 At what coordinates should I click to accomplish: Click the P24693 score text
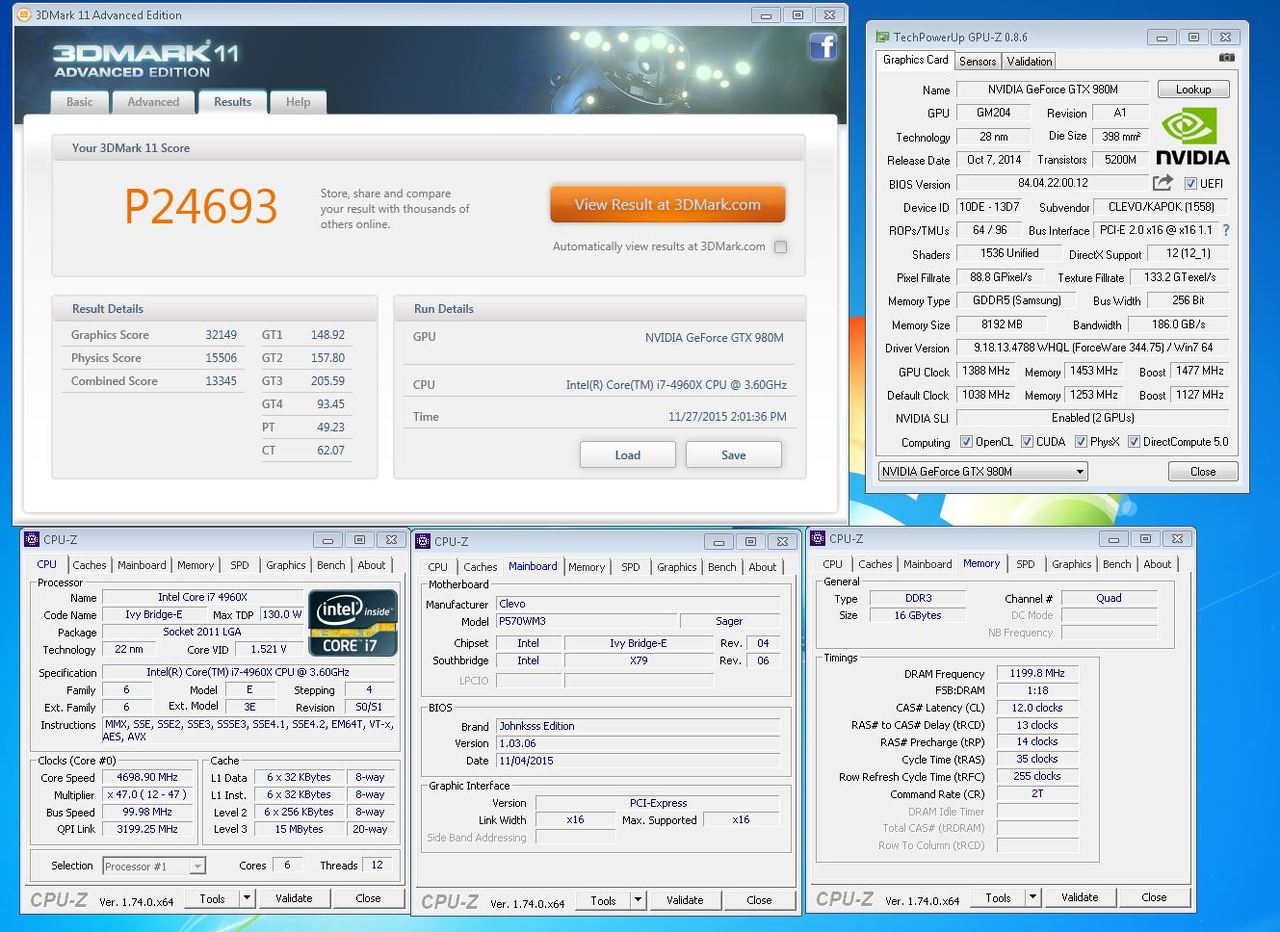200,206
